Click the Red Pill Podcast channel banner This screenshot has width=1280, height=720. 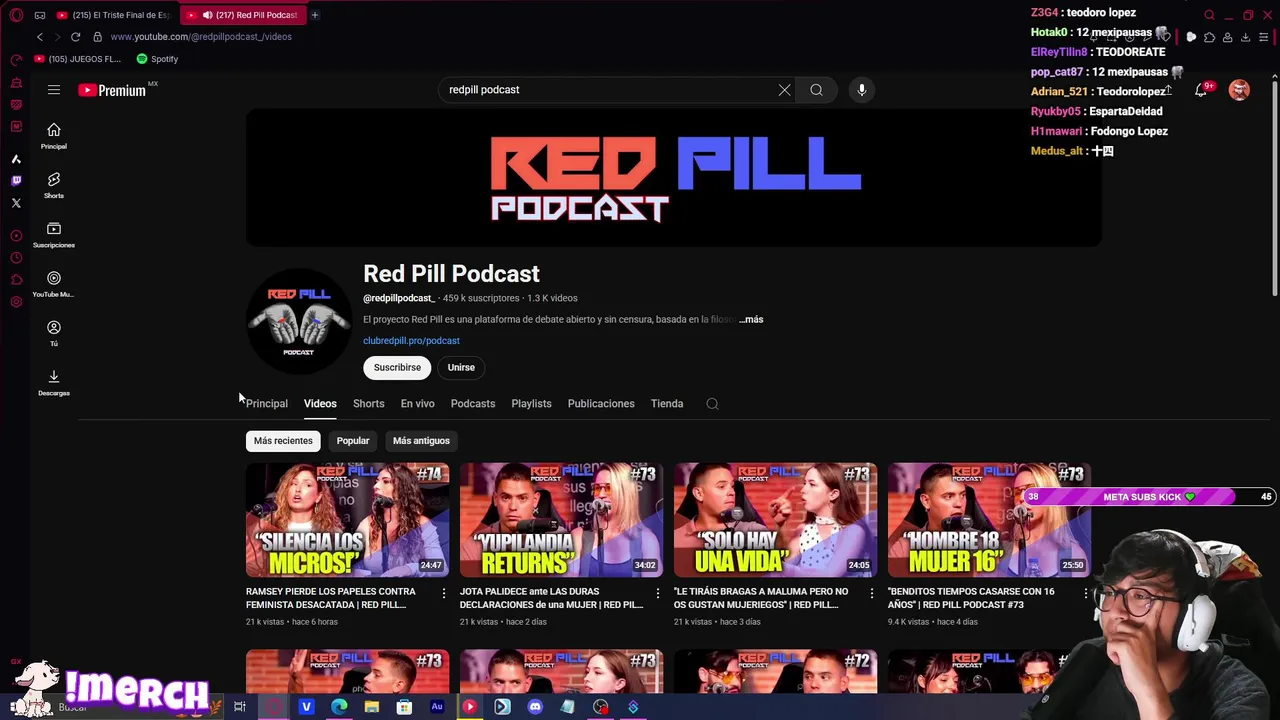click(x=673, y=178)
